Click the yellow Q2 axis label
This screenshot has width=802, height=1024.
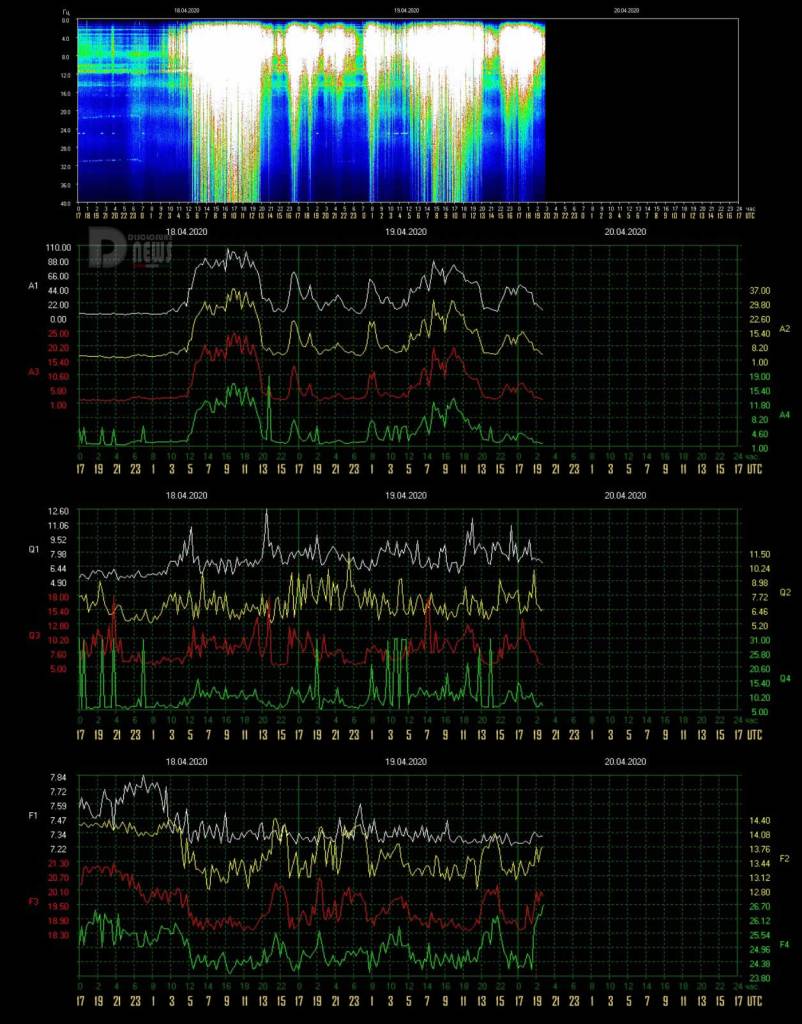785,593
